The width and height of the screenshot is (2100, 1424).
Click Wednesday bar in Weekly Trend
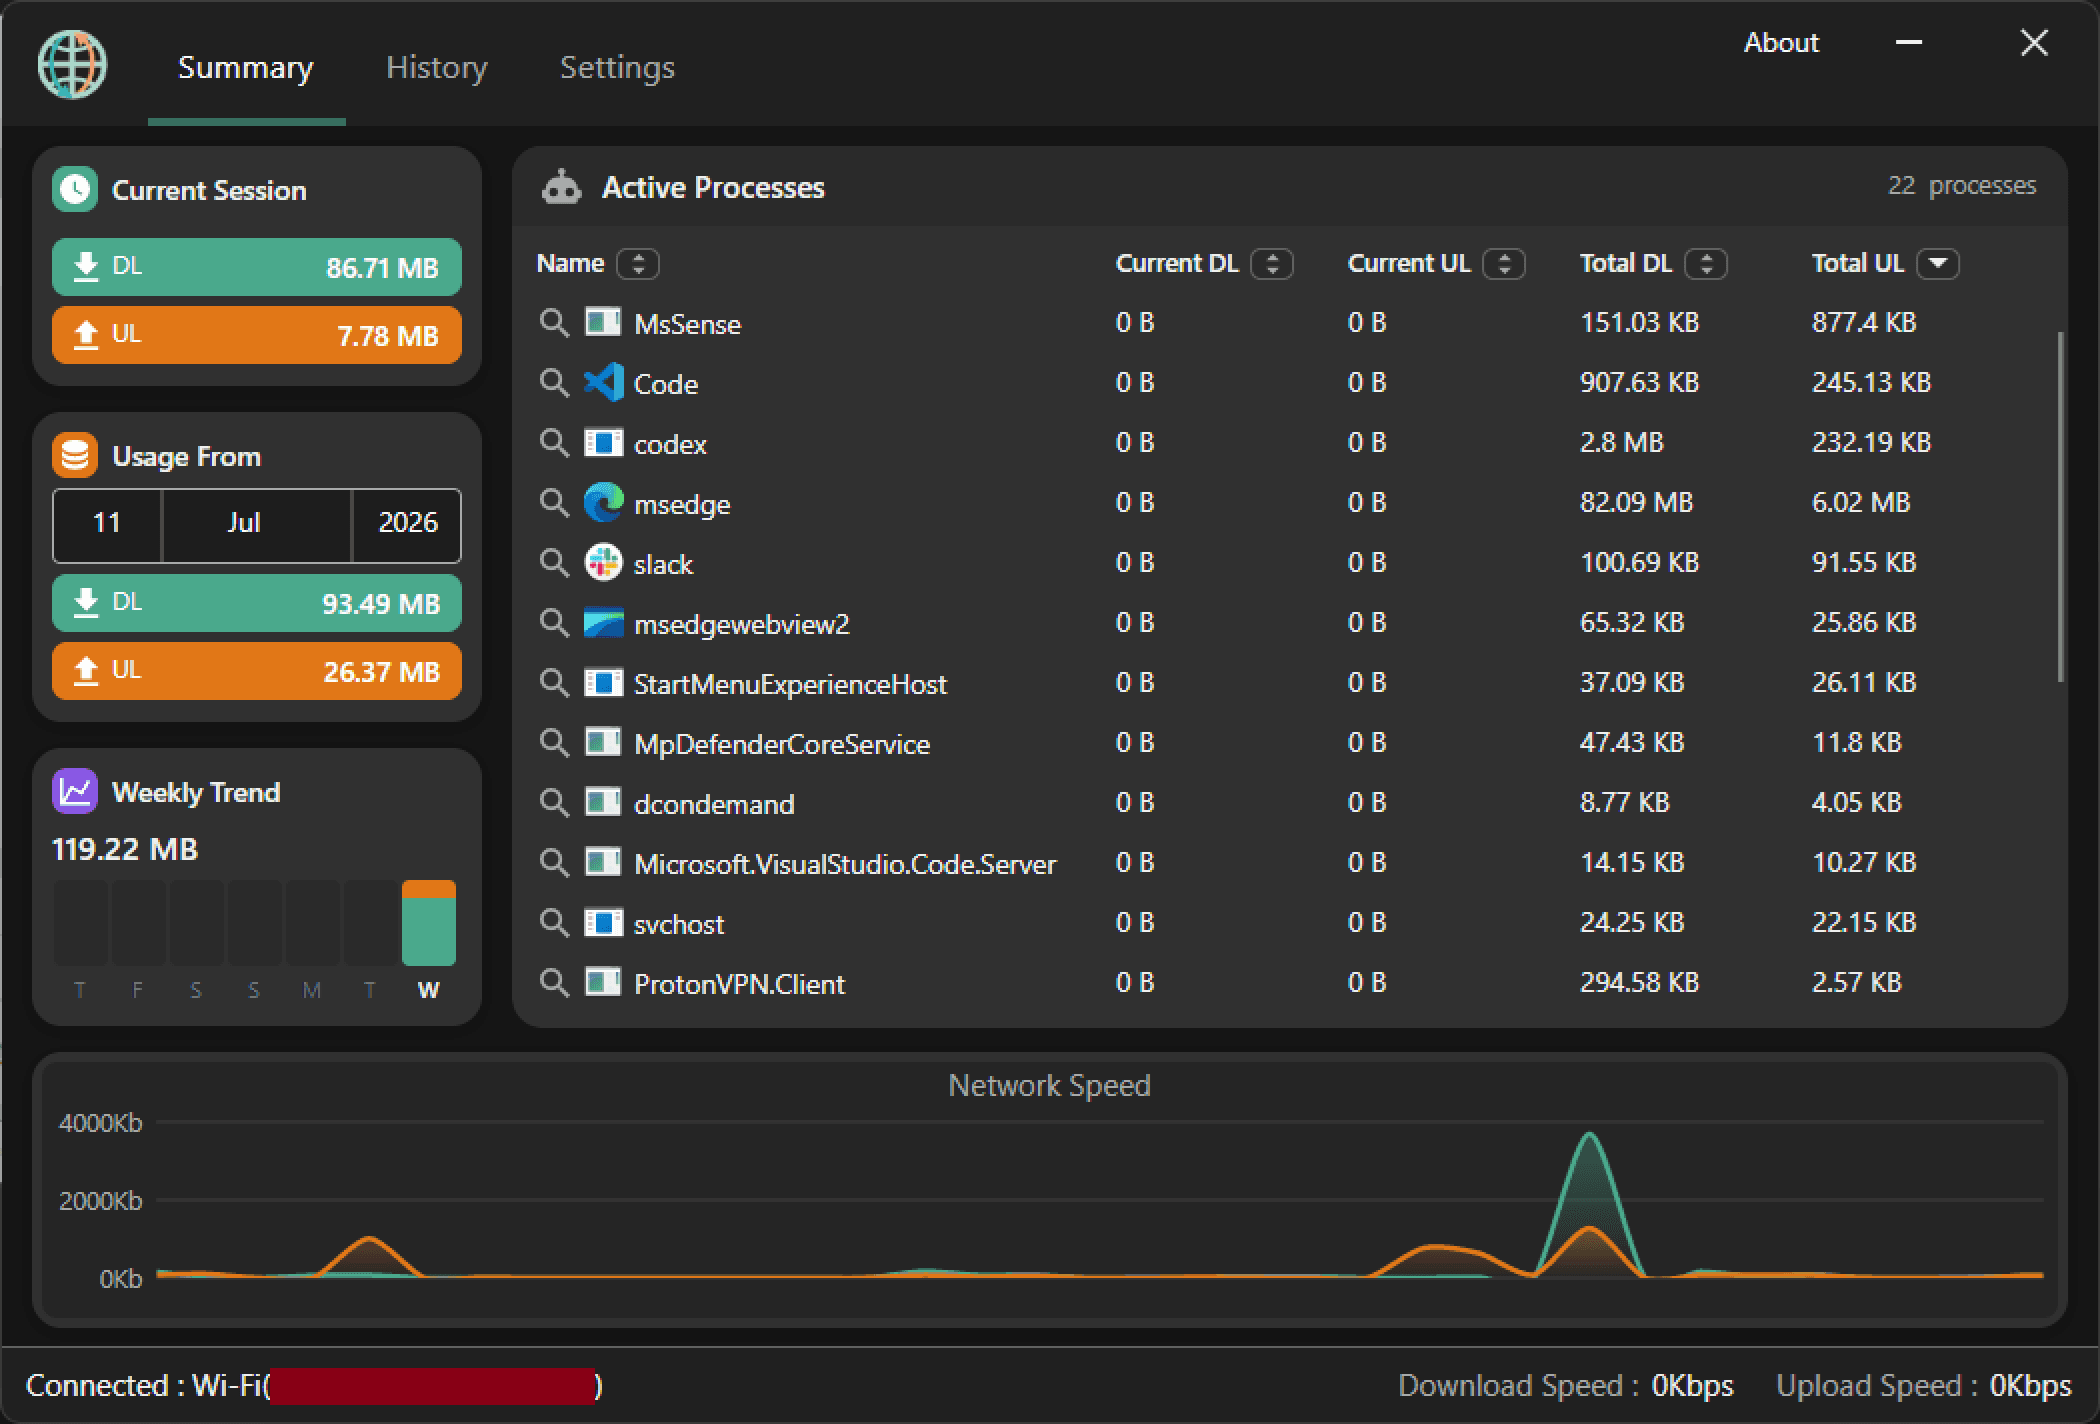[x=429, y=923]
